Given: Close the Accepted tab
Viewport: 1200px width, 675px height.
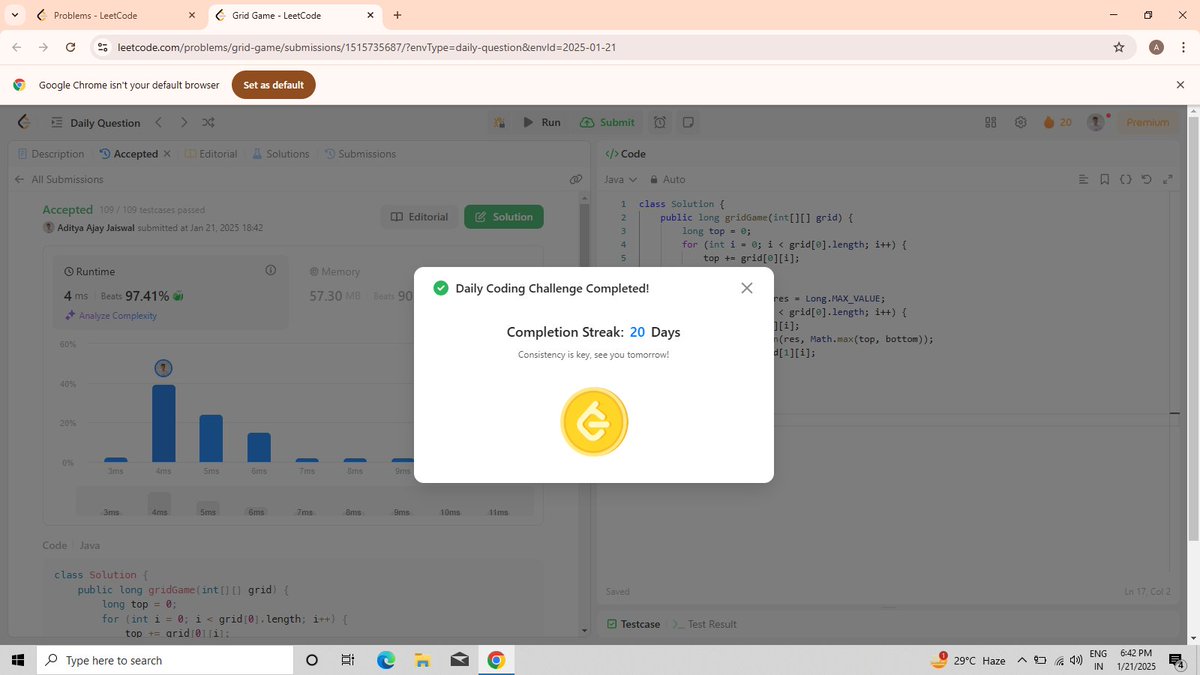Looking at the screenshot, I should coord(167,154).
